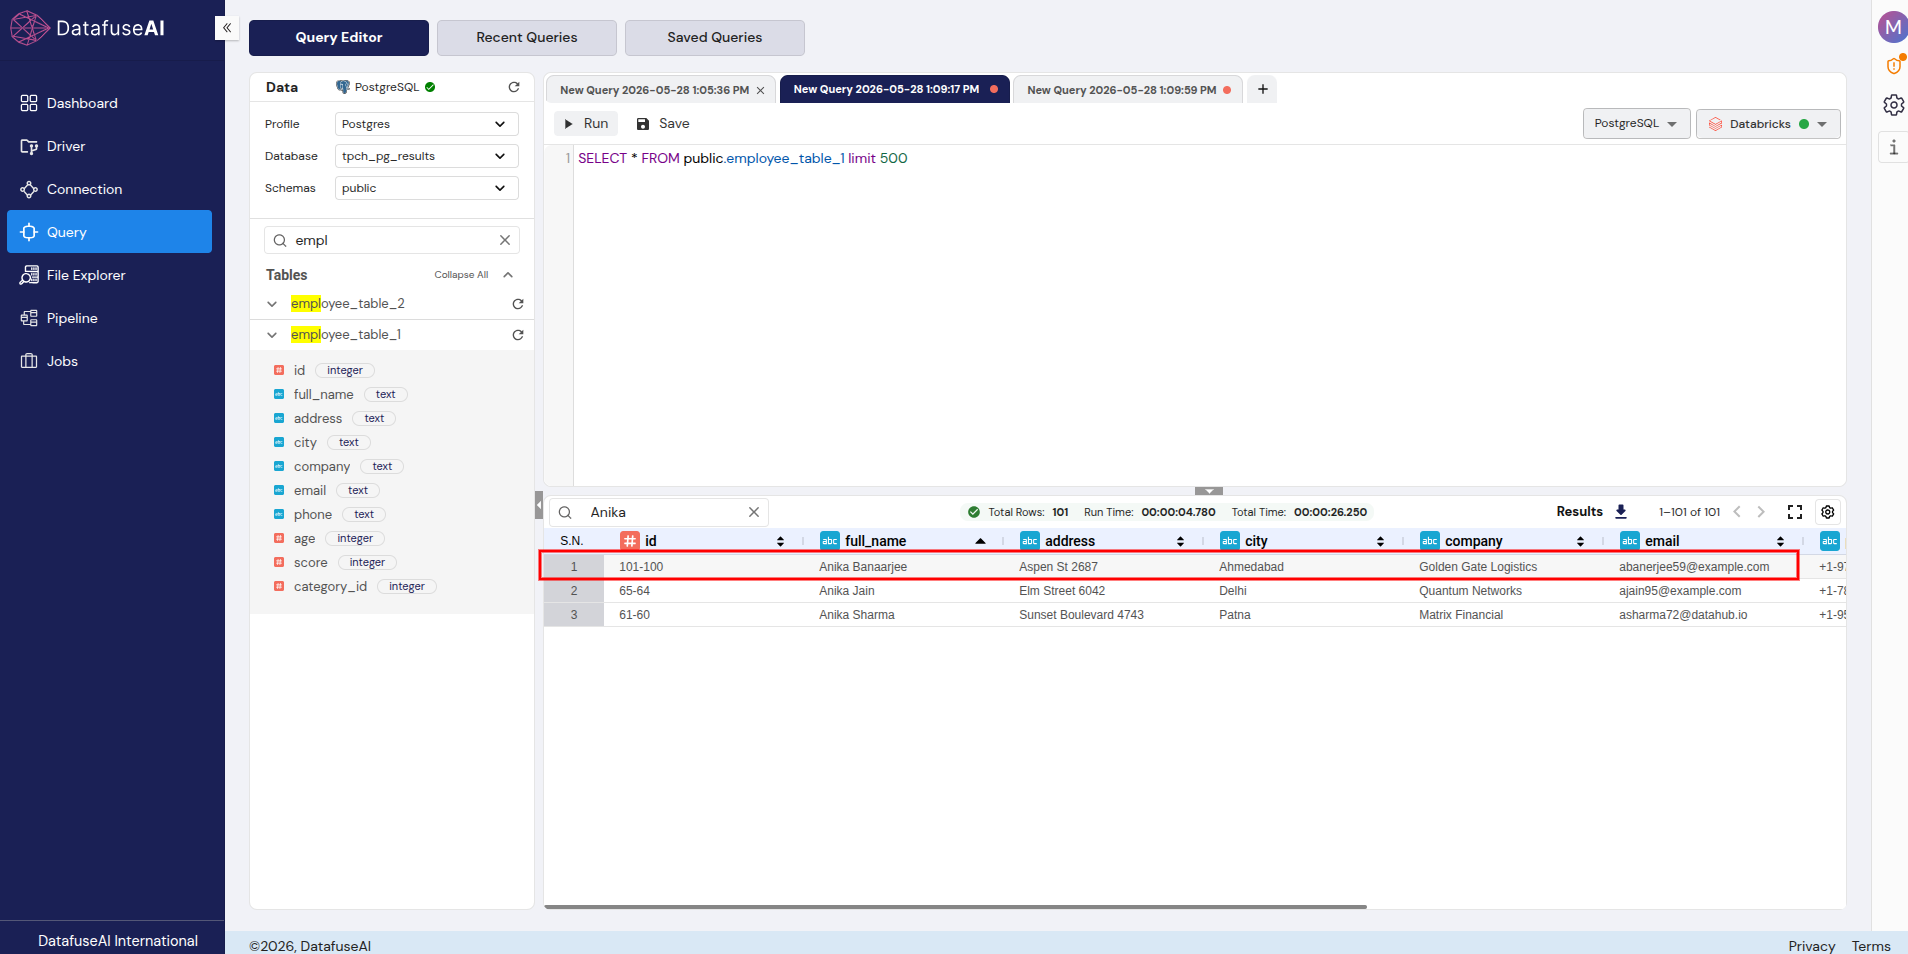Open the Database dropdown tpch_pg_results
Screen dimensions: 1908x954
tap(426, 156)
